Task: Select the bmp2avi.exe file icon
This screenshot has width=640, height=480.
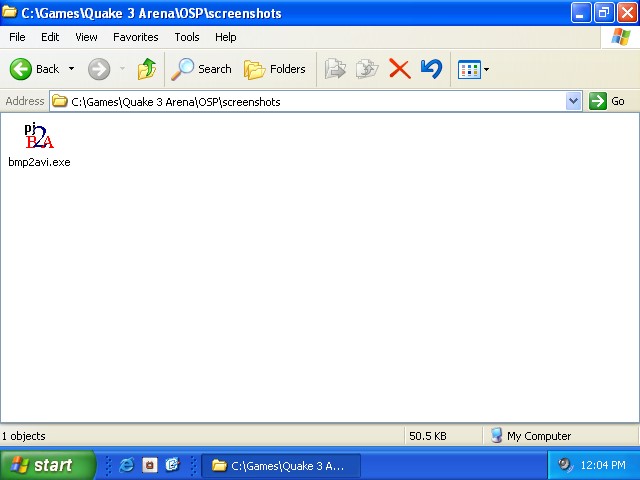Action: click(39, 137)
